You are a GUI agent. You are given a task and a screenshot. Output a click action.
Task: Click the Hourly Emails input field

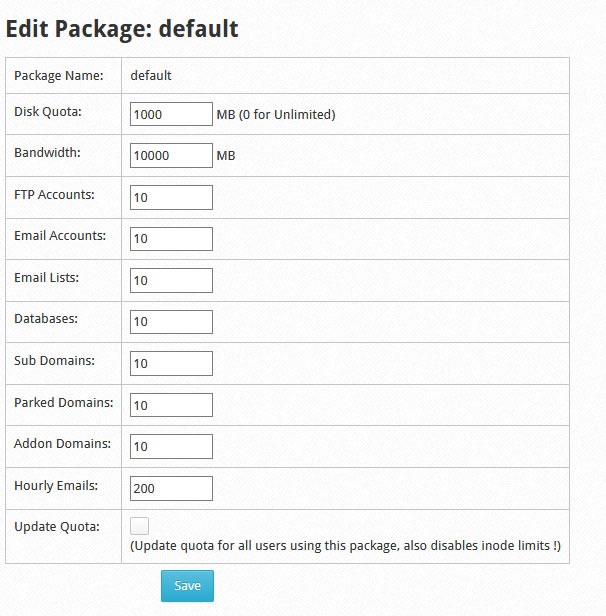coord(171,488)
